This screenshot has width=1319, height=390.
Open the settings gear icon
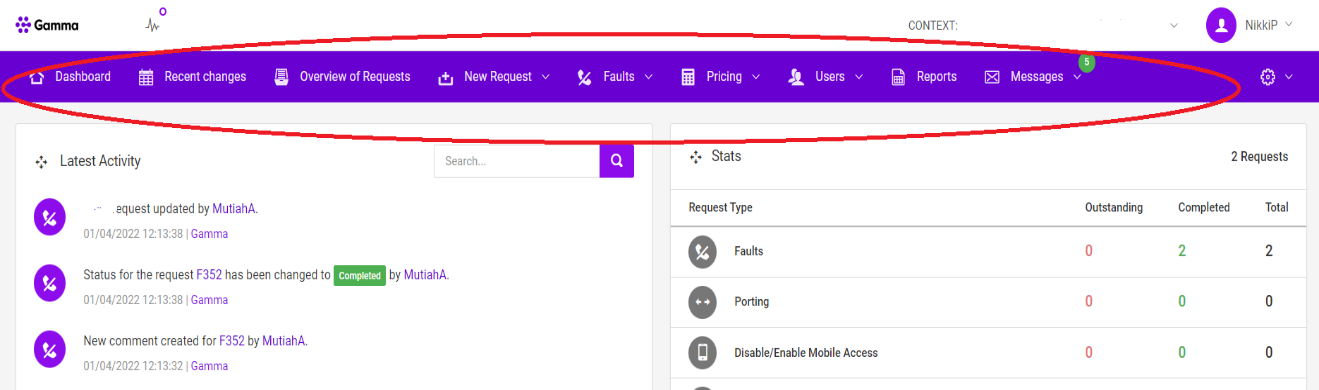tap(1268, 77)
